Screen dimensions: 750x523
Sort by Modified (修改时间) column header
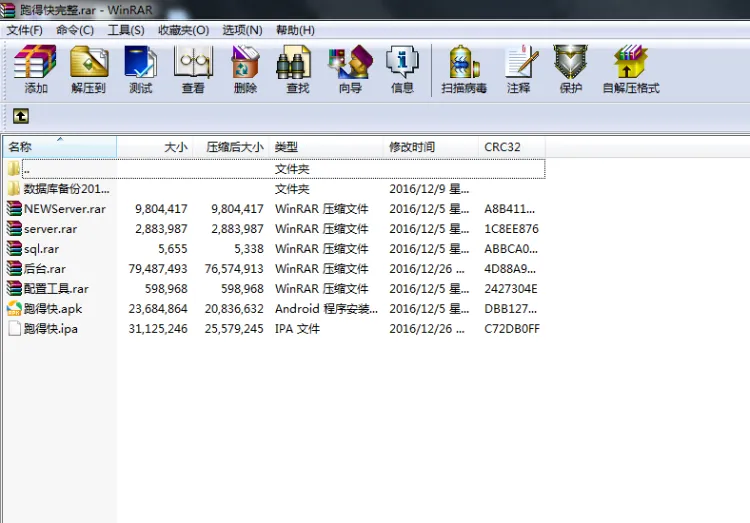[x=430, y=147]
